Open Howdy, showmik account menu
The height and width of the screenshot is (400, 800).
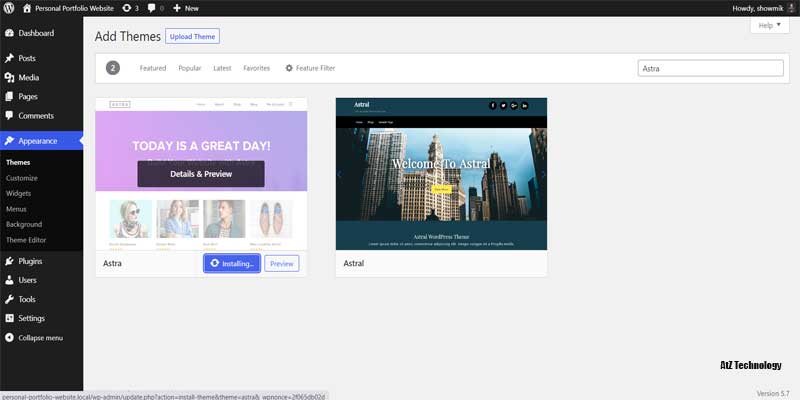point(764,8)
